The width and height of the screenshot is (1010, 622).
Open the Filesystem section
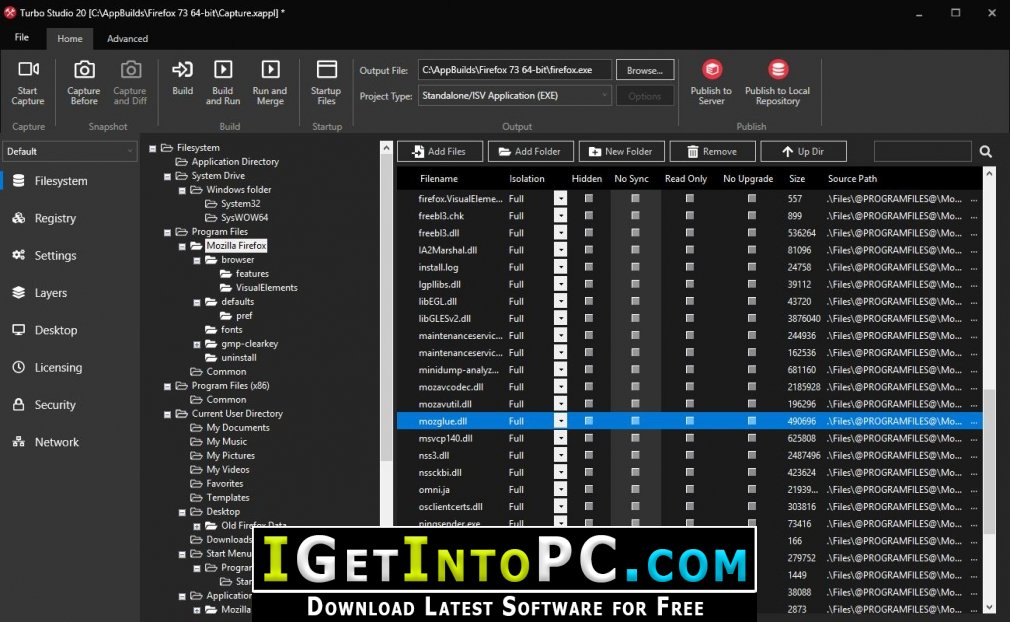61,181
